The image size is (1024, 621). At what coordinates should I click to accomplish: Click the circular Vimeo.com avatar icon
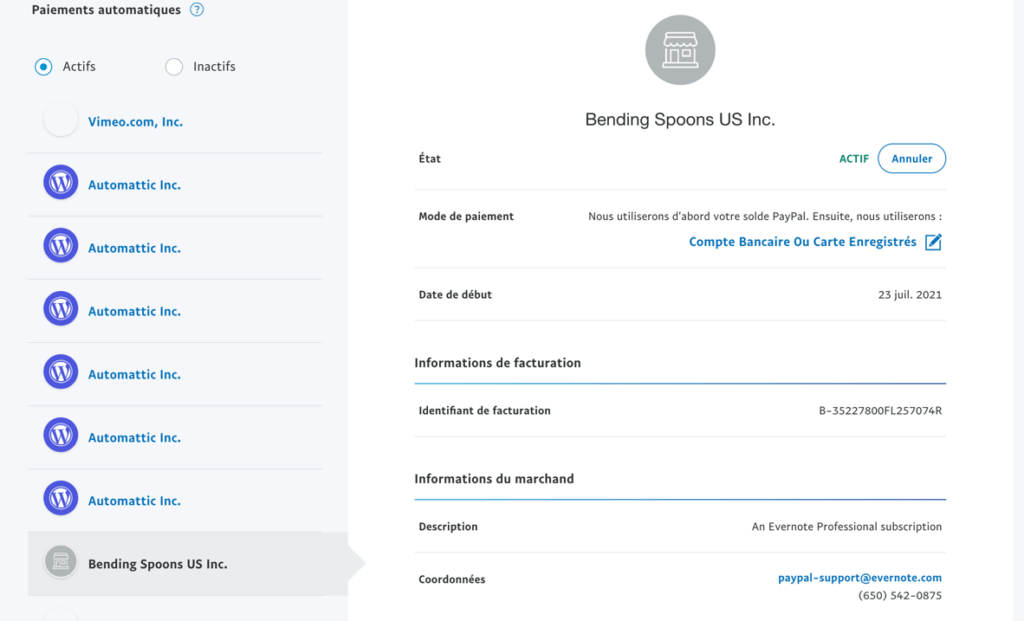(60, 119)
